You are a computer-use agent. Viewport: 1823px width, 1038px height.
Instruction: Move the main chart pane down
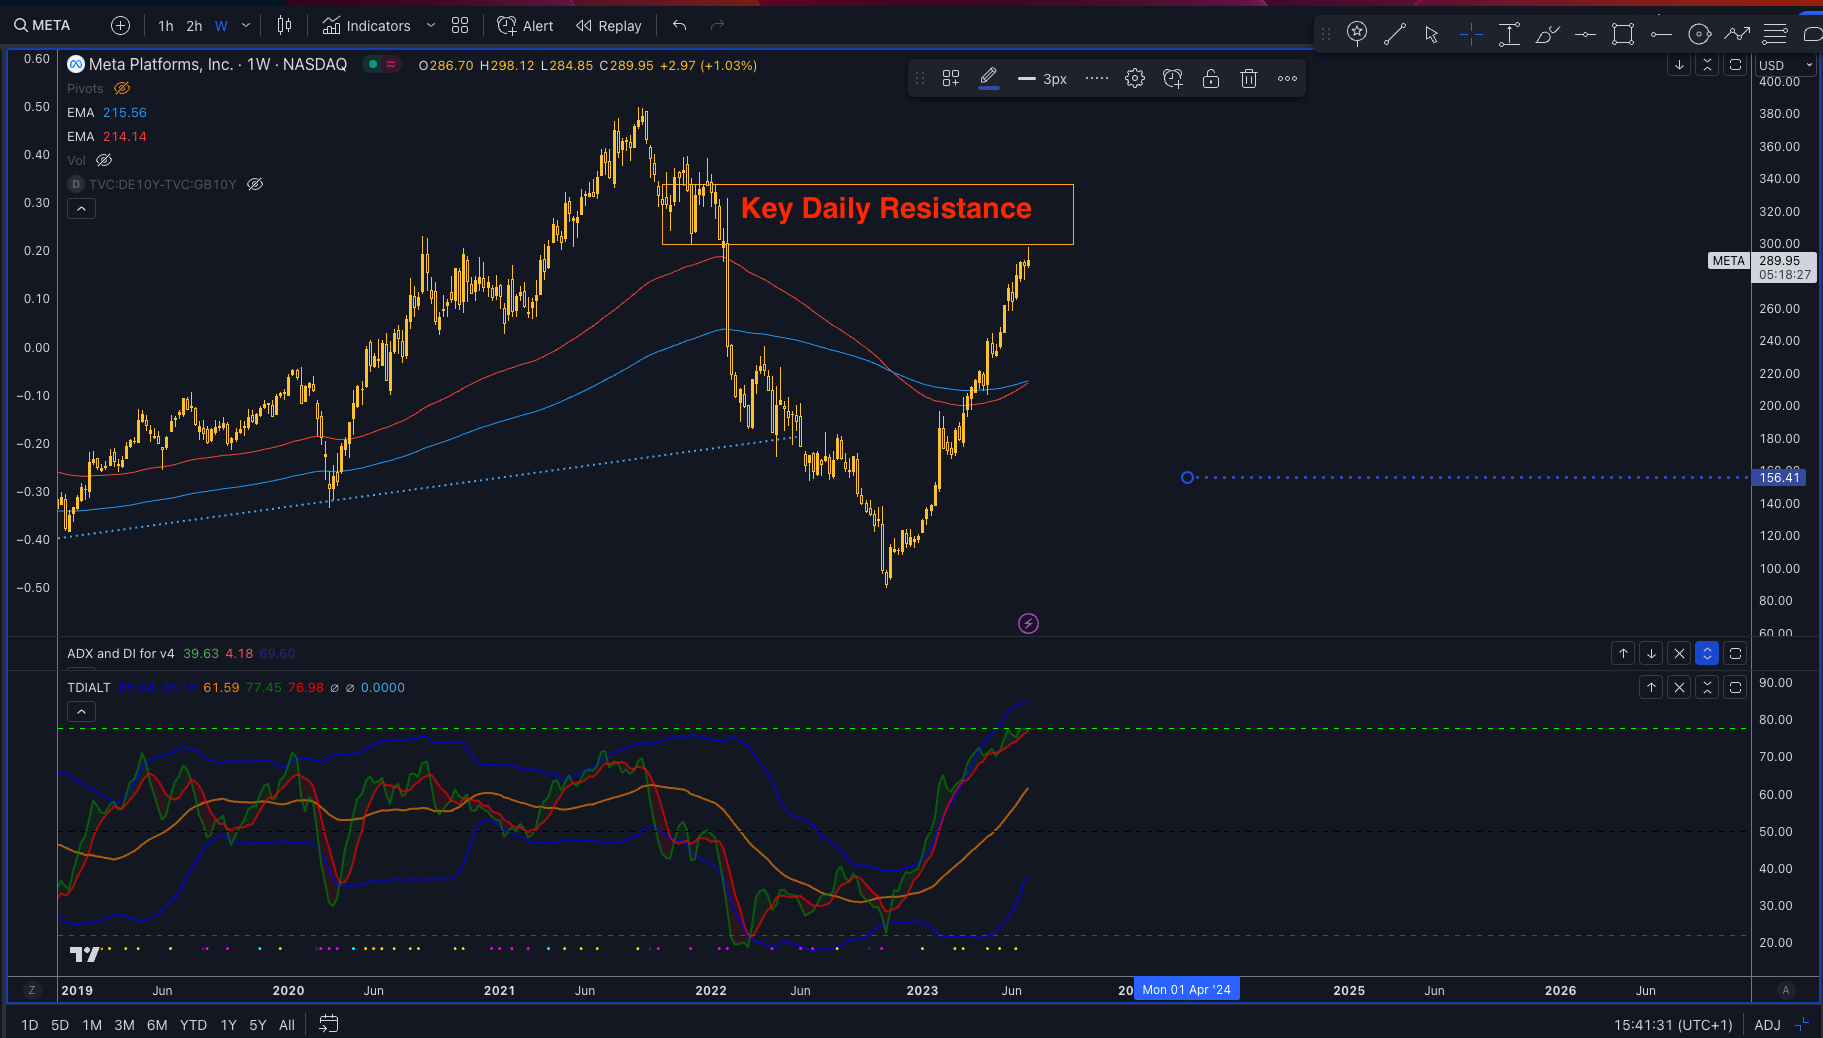pos(1679,65)
